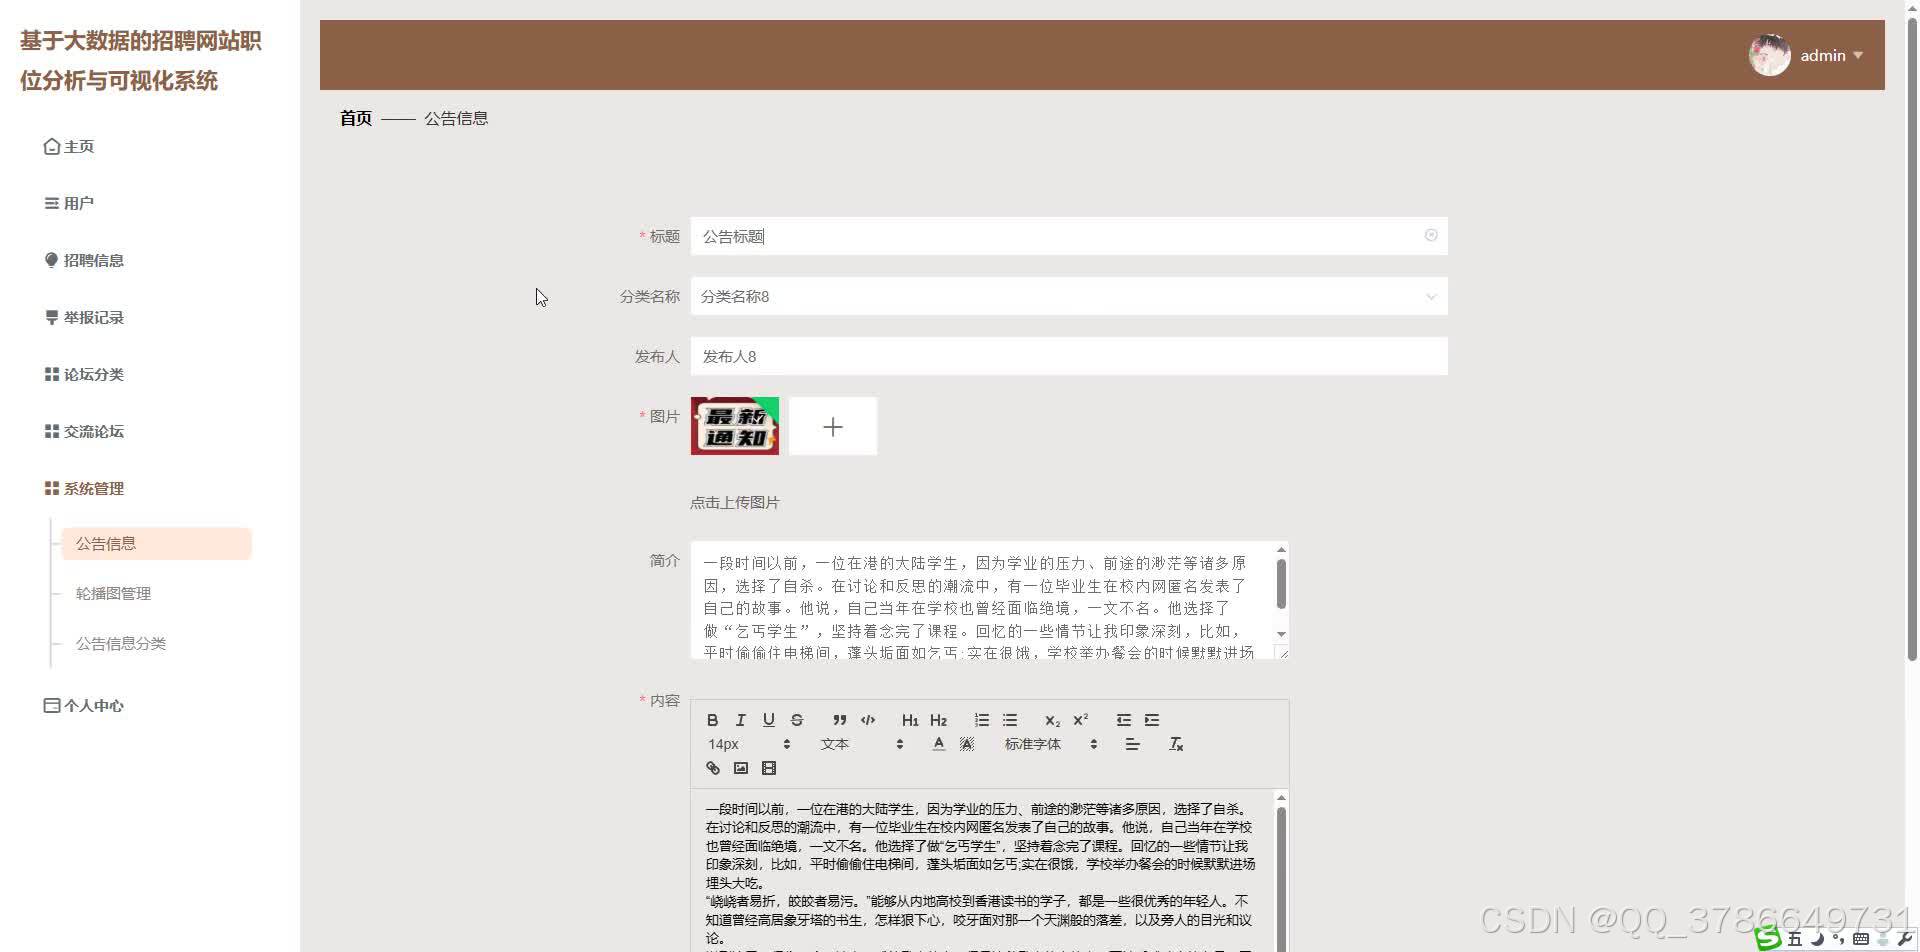
Task: Expand the 分类名称 category dropdown
Action: coord(1068,296)
